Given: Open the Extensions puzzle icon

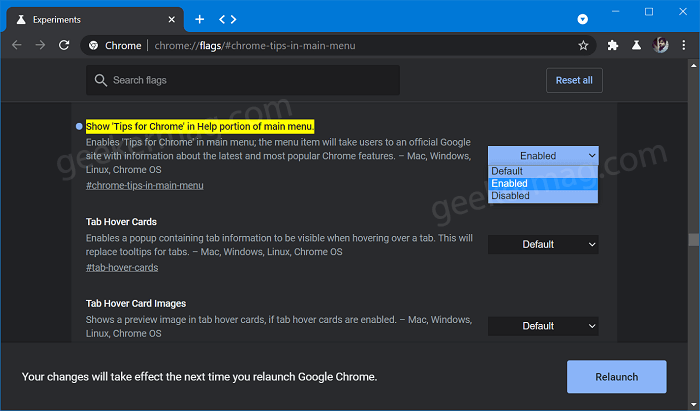Looking at the screenshot, I should [x=612, y=45].
